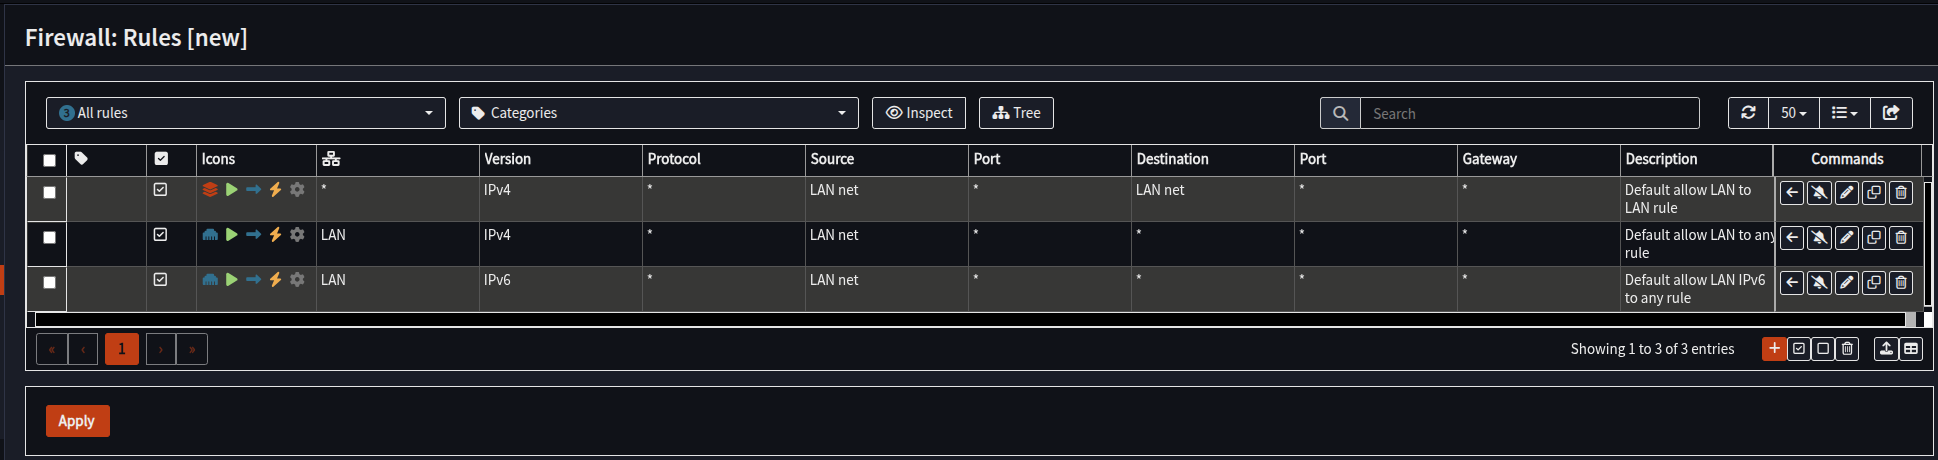
Task: Open the 50 rows-per-page dropdown
Action: pyautogui.click(x=1793, y=113)
